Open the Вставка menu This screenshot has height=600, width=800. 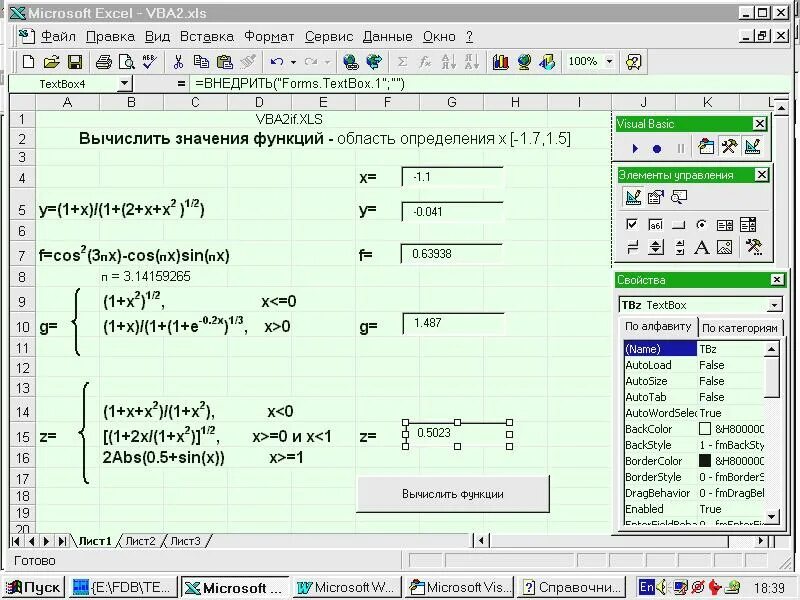click(207, 37)
